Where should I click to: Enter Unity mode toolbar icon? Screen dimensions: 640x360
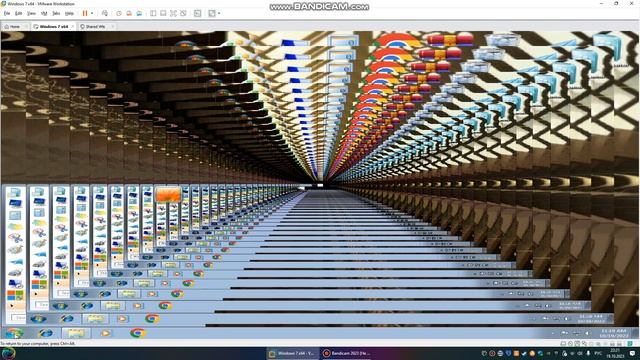pos(183,13)
